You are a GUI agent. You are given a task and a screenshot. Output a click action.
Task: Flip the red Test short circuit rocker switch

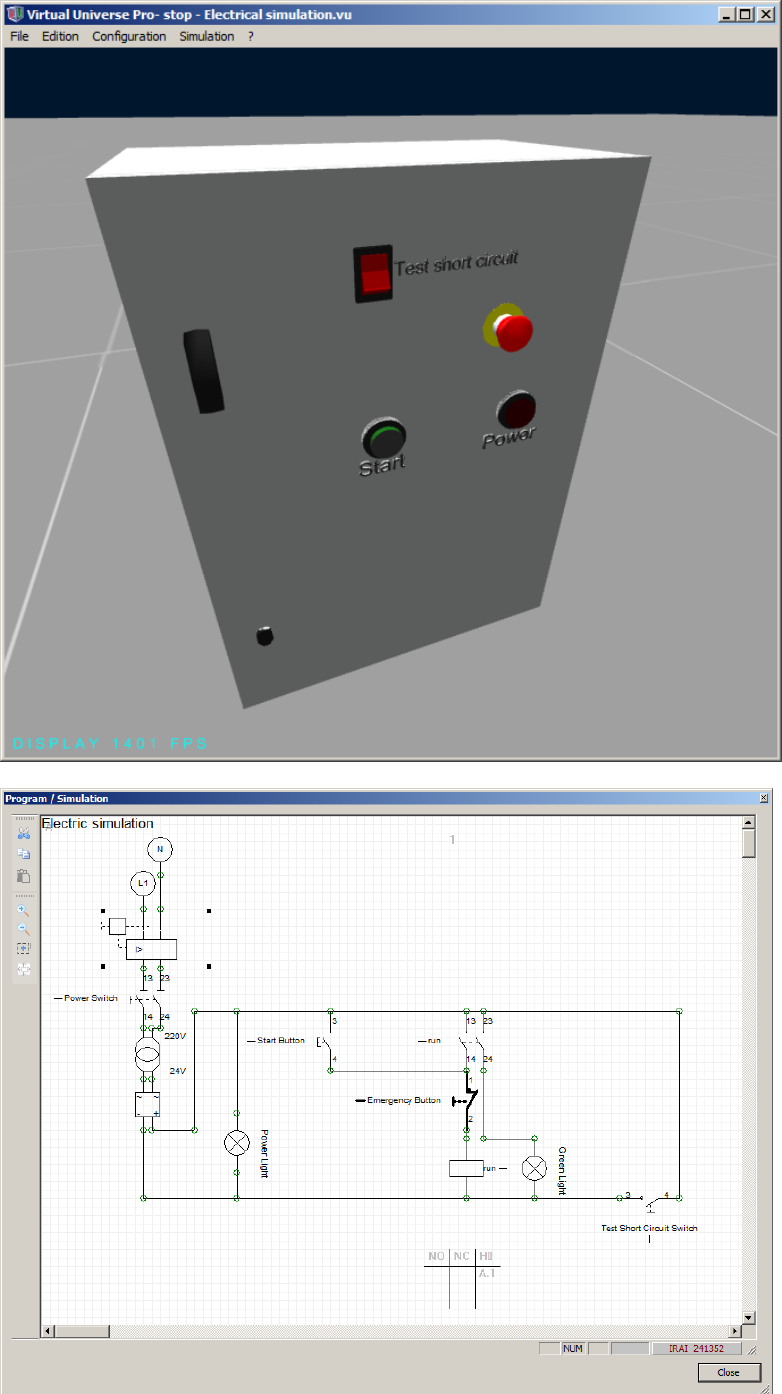[x=374, y=272]
